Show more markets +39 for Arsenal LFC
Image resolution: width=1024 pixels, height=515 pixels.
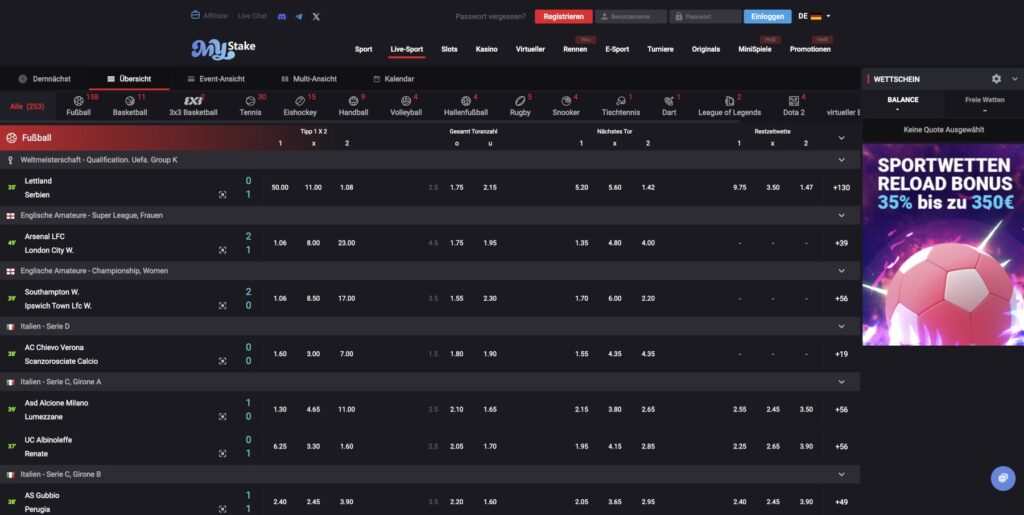841,243
